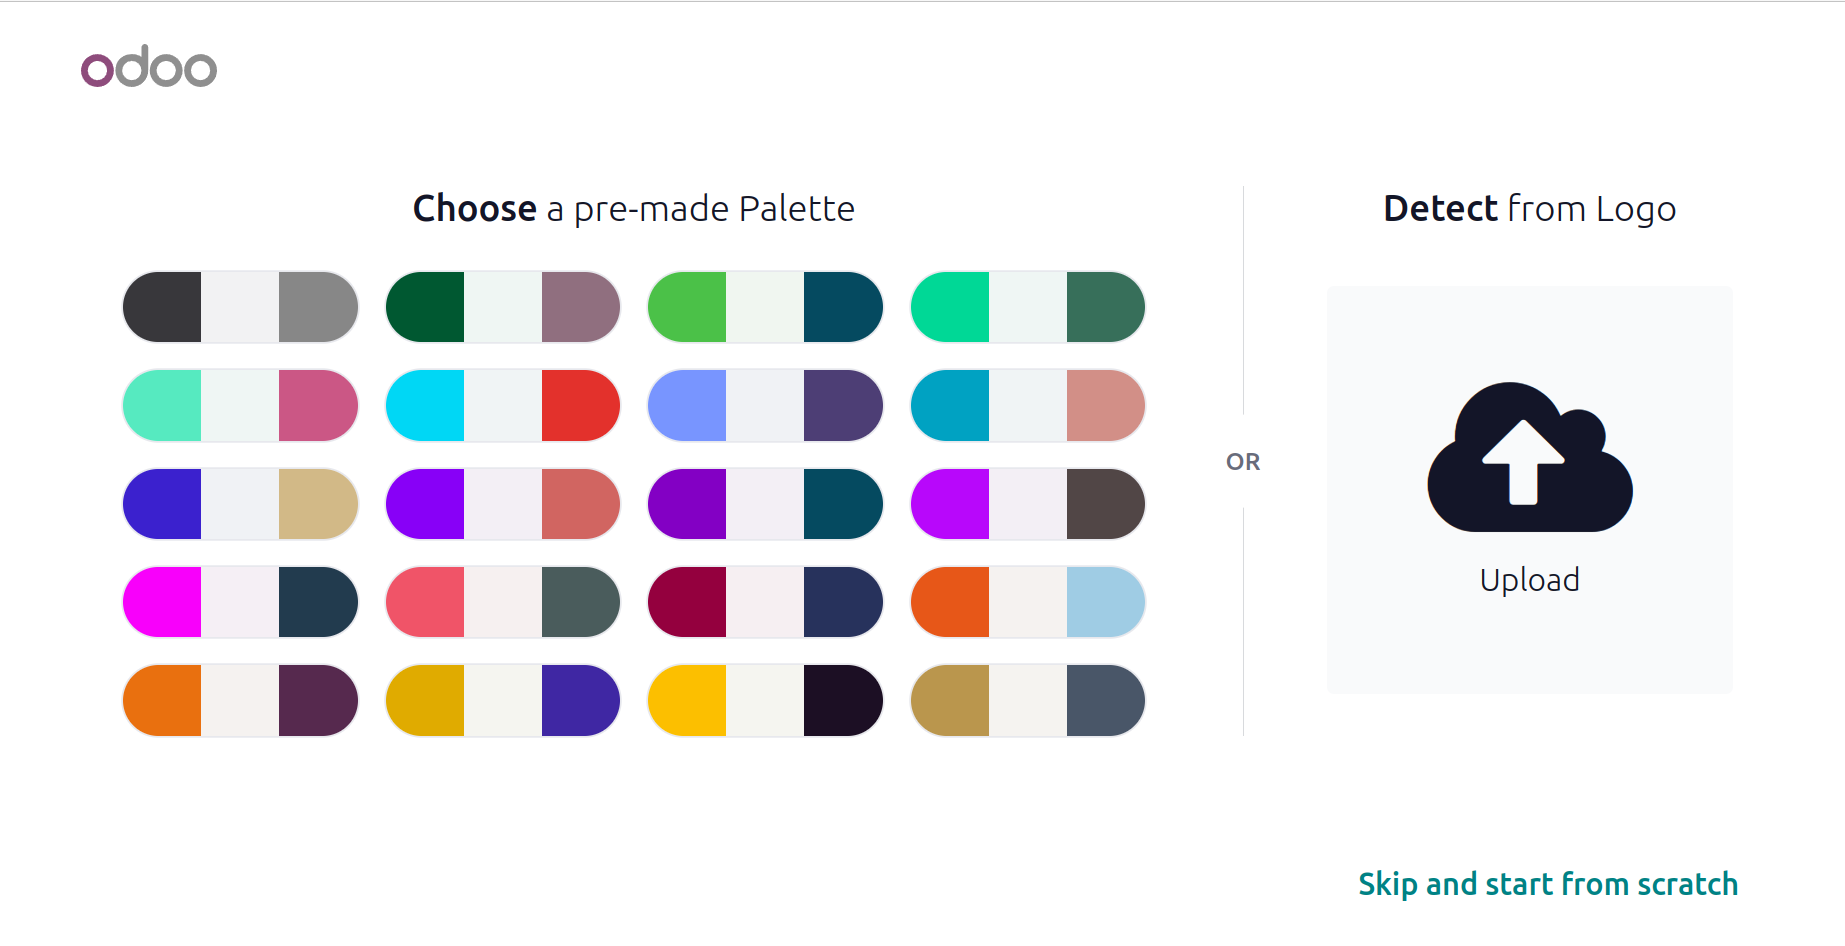This screenshot has width=1845, height=946.
Task: Pick the coral pink and dark gray-green palette
Action: [503, 602]
